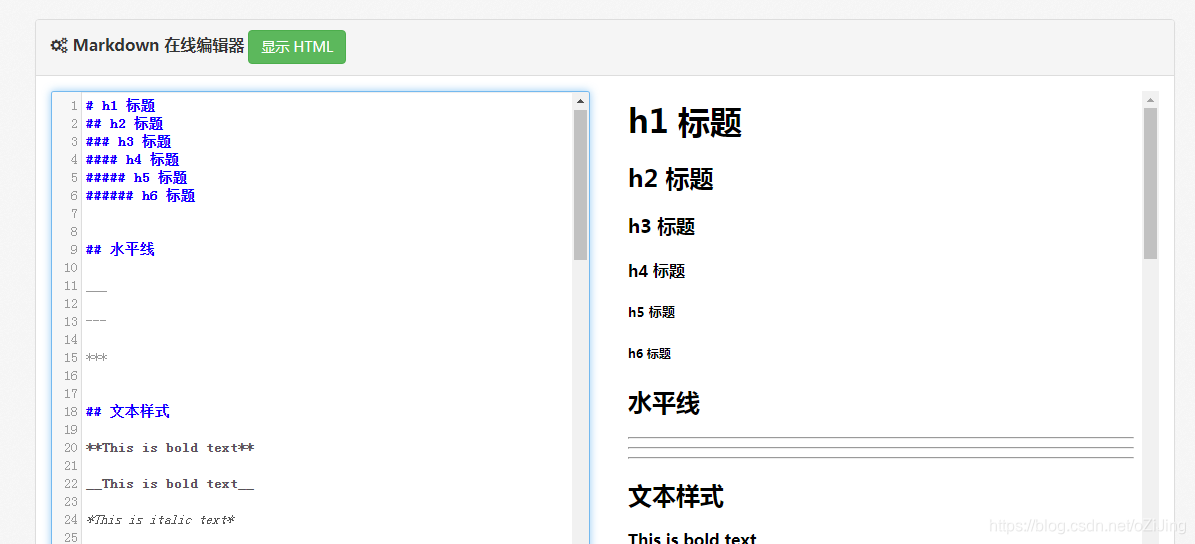Click the rendered 'h4 标题' preview heading
This screenshot has height=544, width=1195.
pyautogui.click(x=656, y=270)
